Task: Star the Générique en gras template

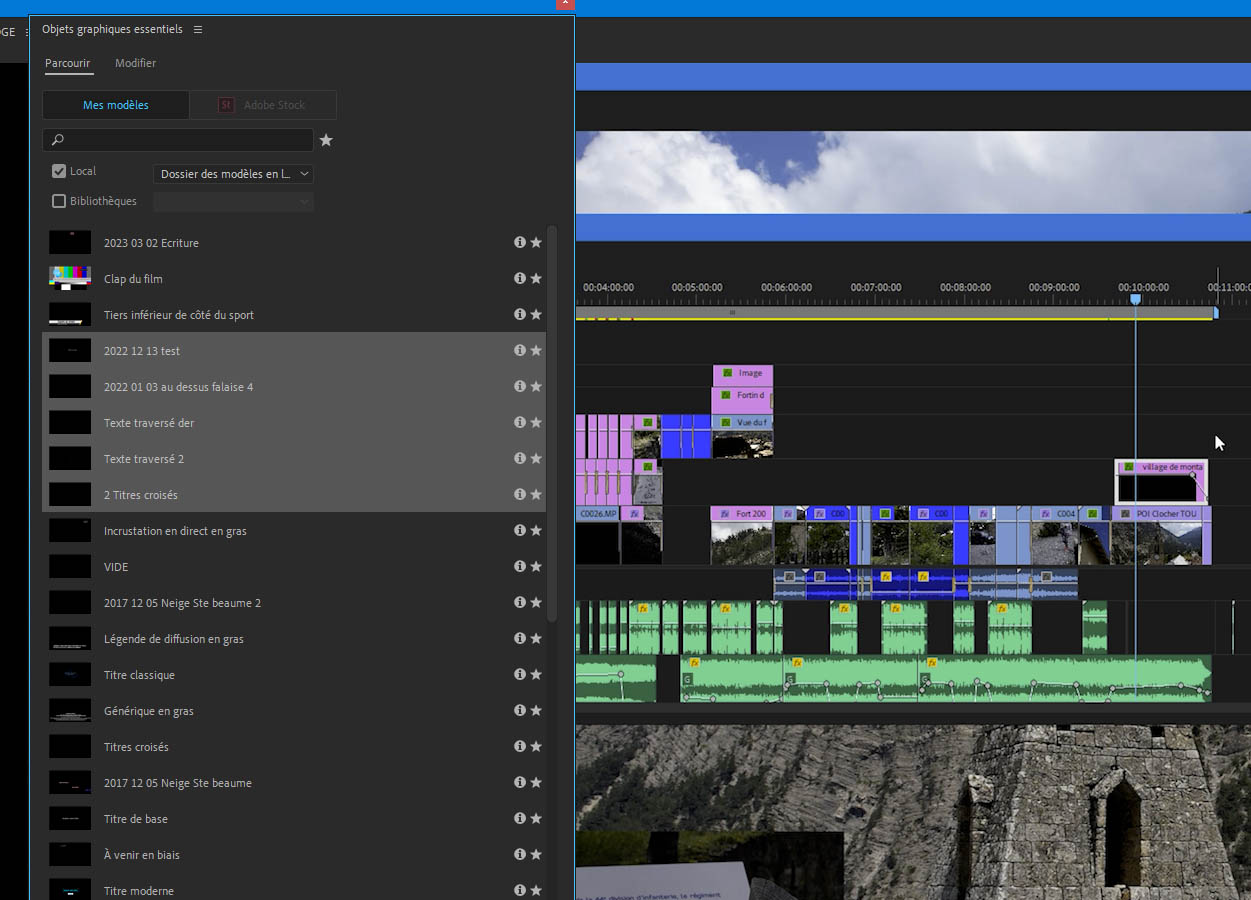Action: [536, 710]
